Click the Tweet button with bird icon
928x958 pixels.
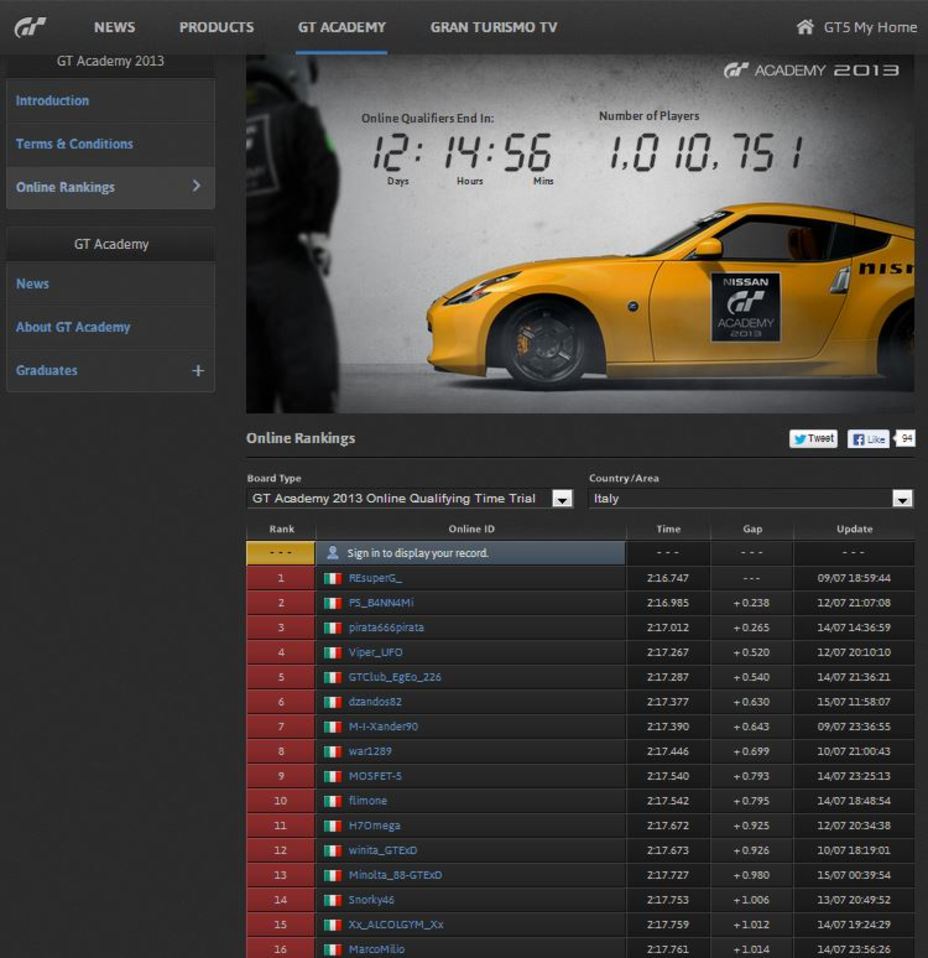(813, 439)
